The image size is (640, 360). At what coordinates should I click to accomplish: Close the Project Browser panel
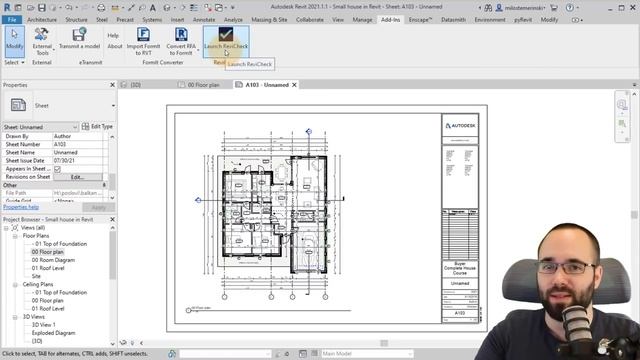pos(113,220)
